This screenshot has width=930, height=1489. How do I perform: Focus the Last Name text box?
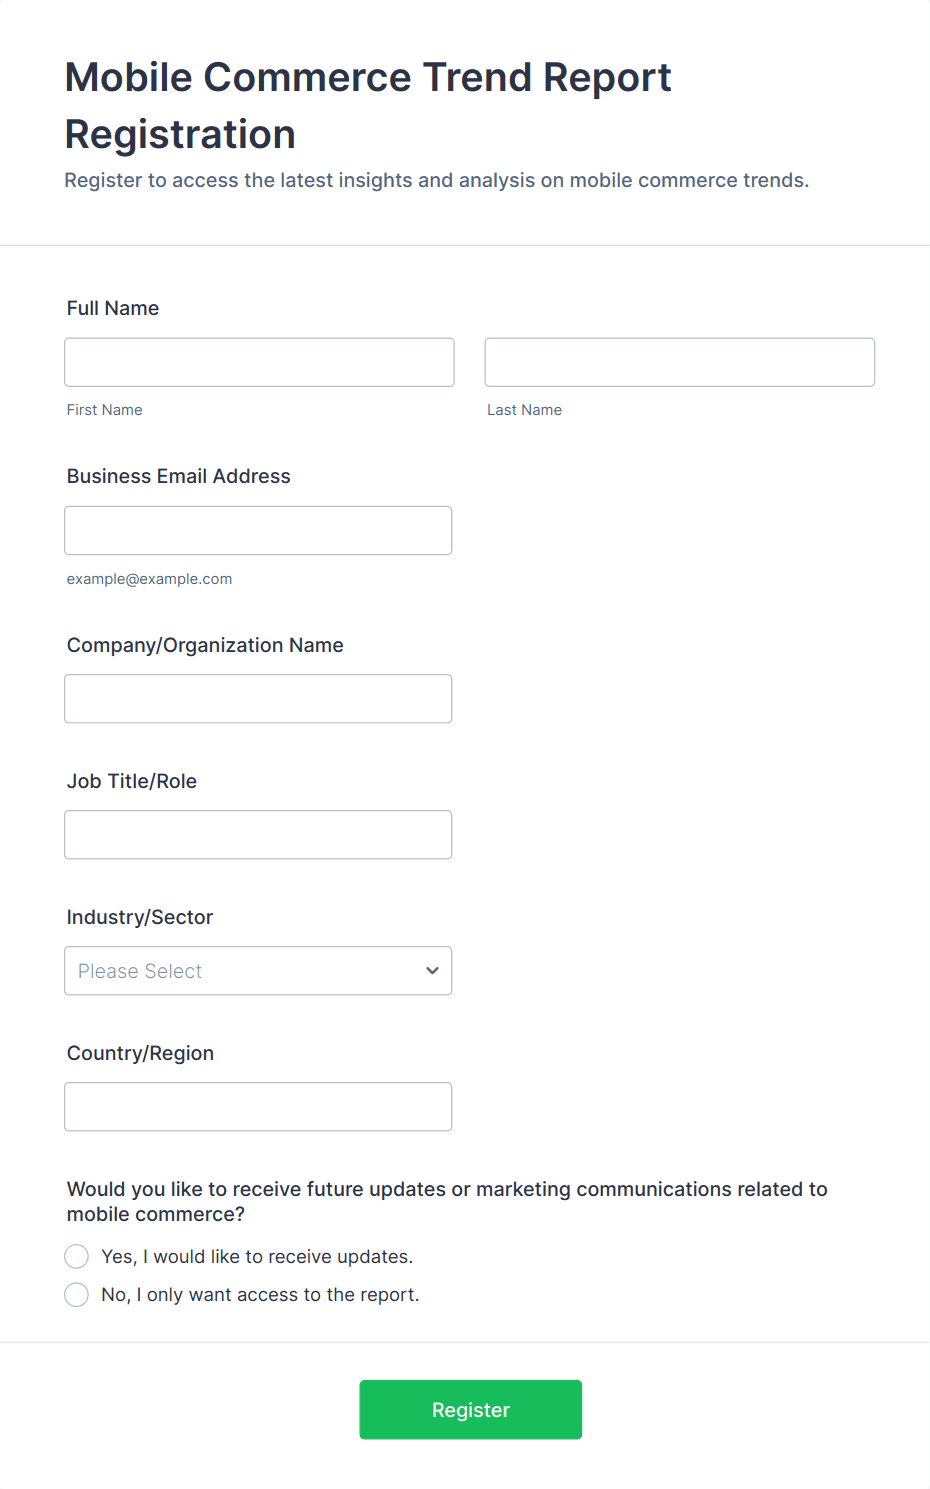(679, 362)
